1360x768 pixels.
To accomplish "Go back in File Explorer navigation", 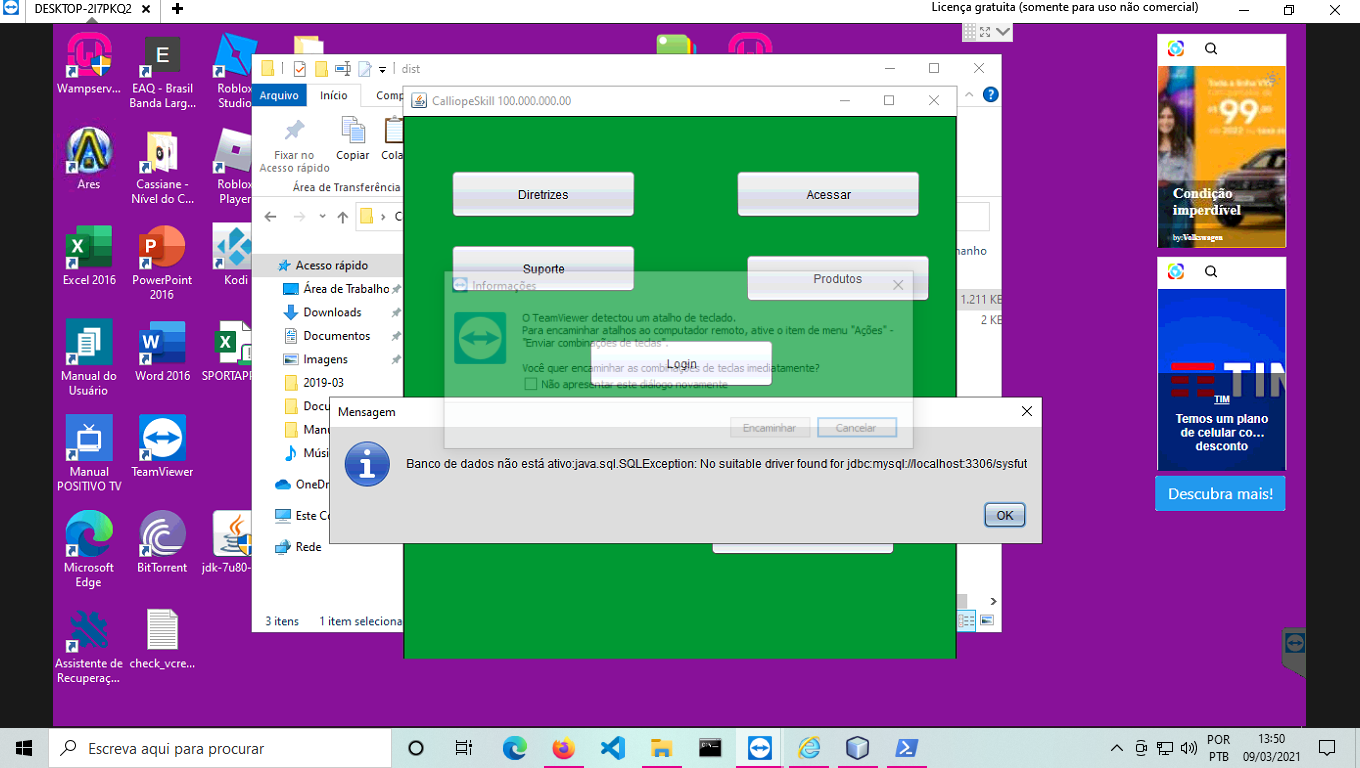I will click(270, 217).
